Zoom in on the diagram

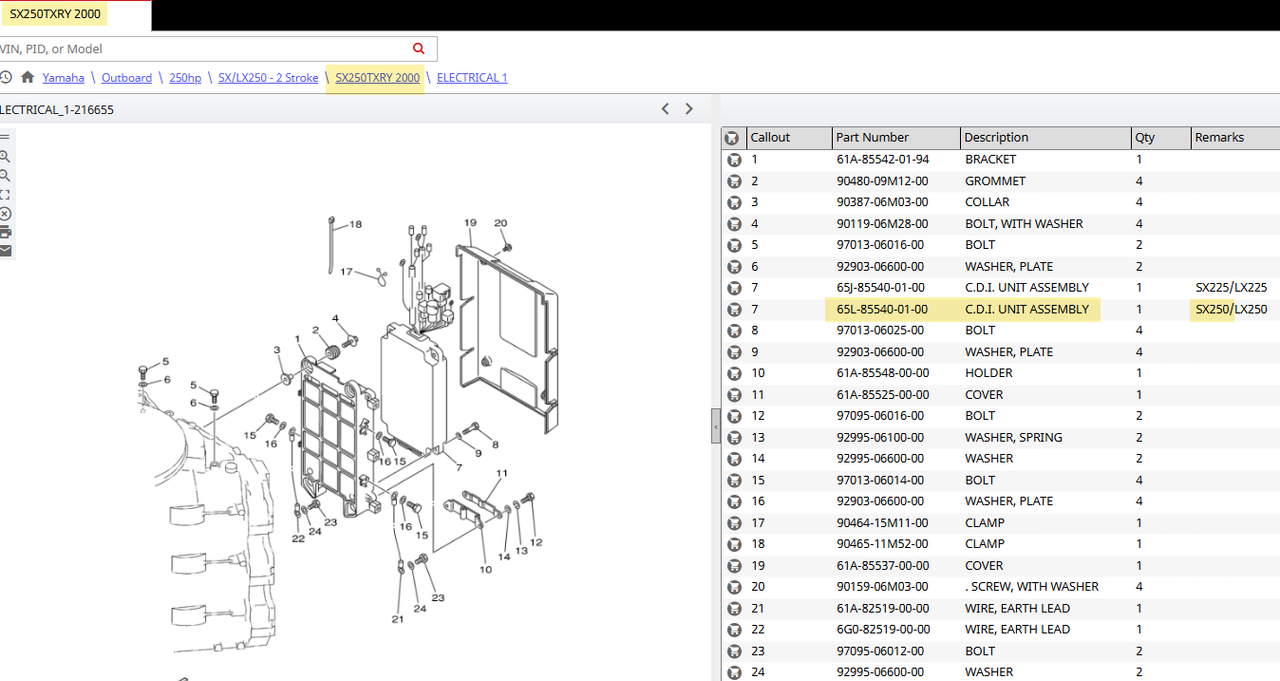point(5,156)
